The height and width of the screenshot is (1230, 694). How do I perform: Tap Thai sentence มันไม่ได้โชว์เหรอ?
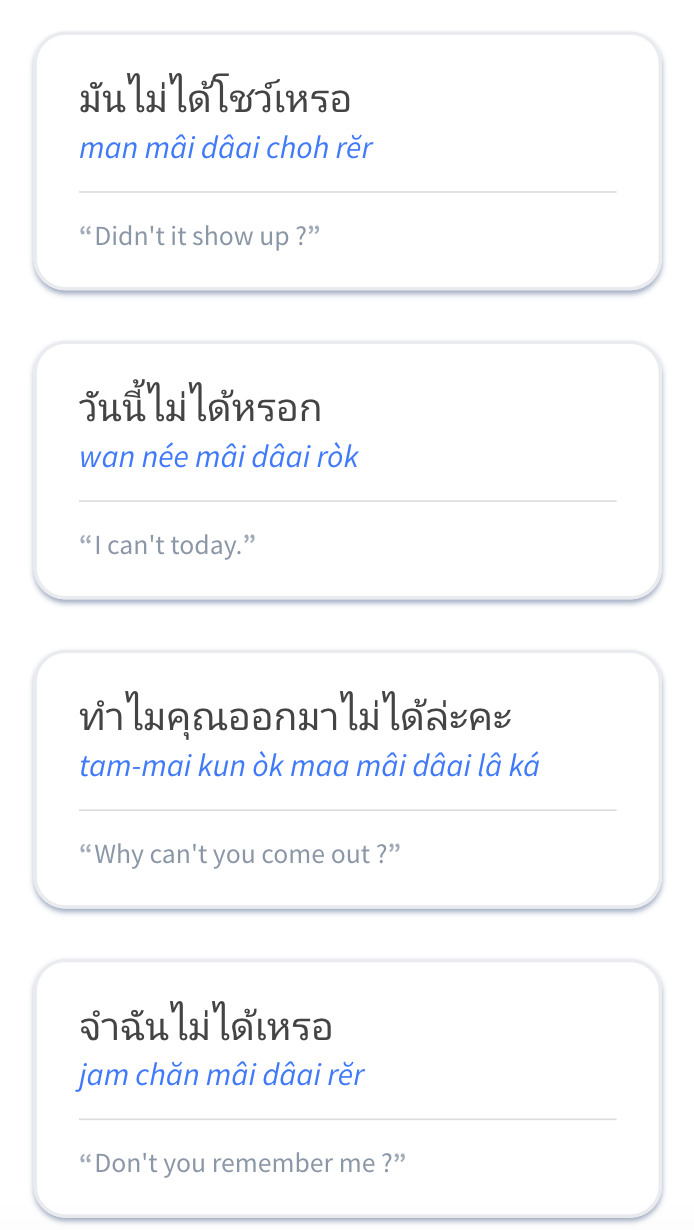pos(215,100)
